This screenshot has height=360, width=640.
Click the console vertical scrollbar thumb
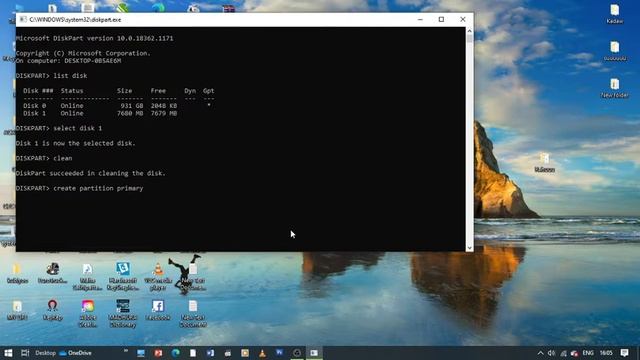(469, 39)
